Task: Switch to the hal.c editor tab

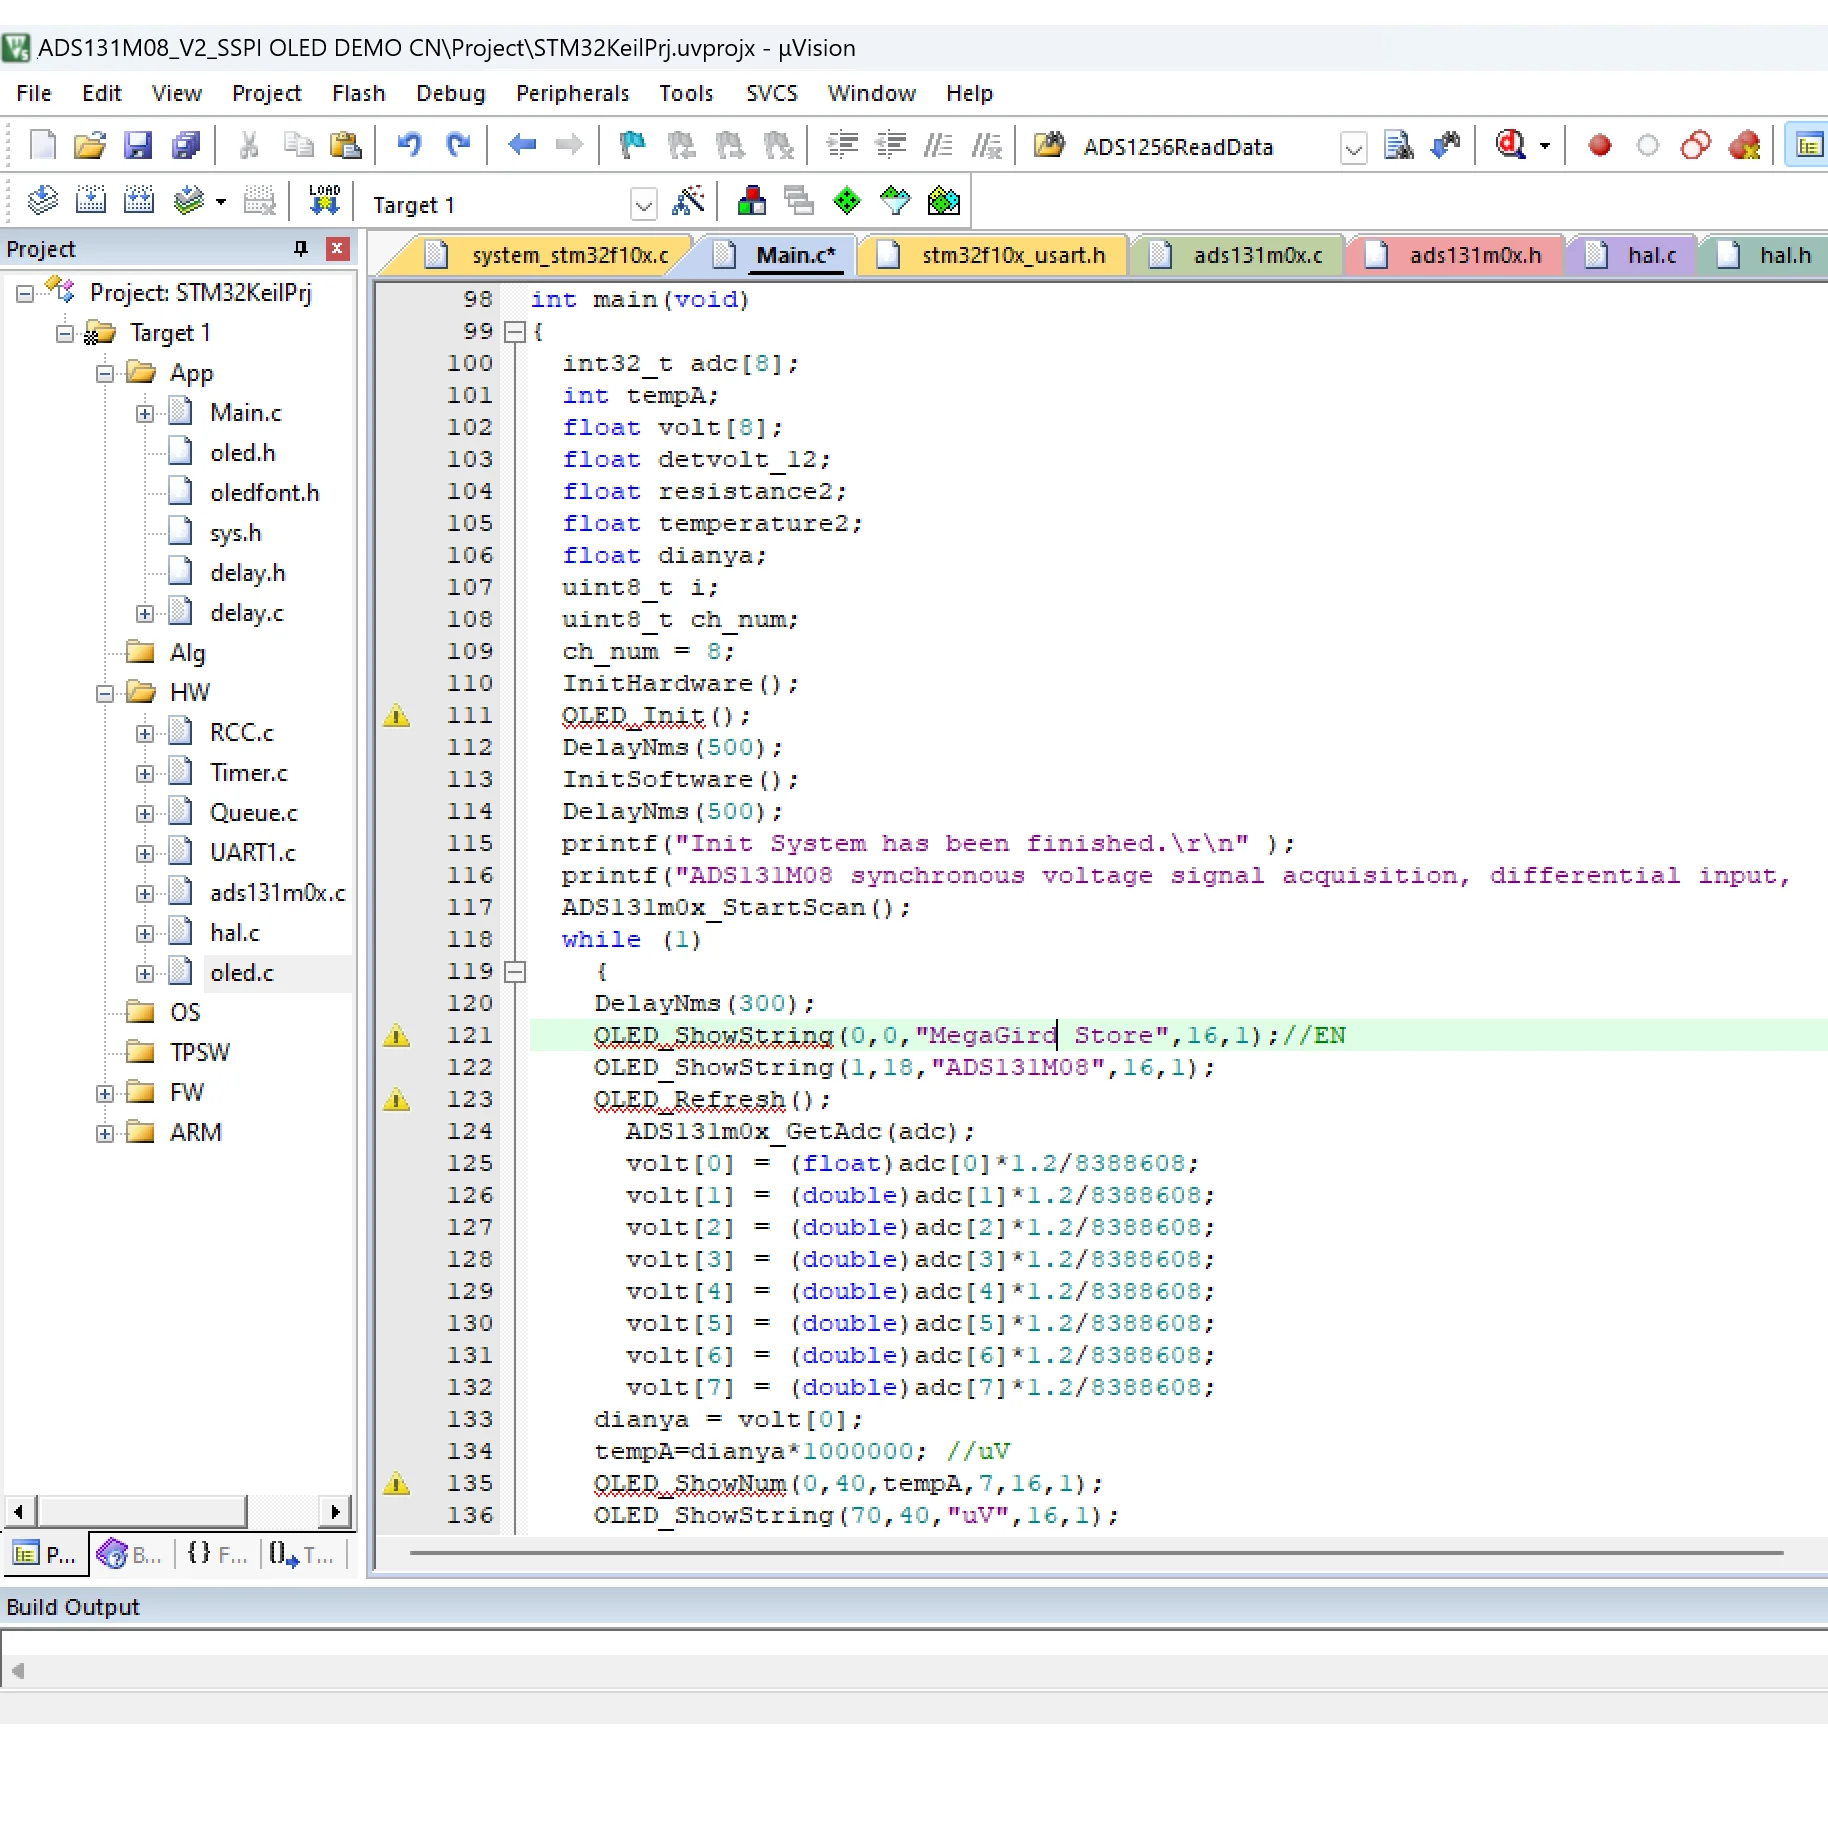Action: tap(1633, 255)
